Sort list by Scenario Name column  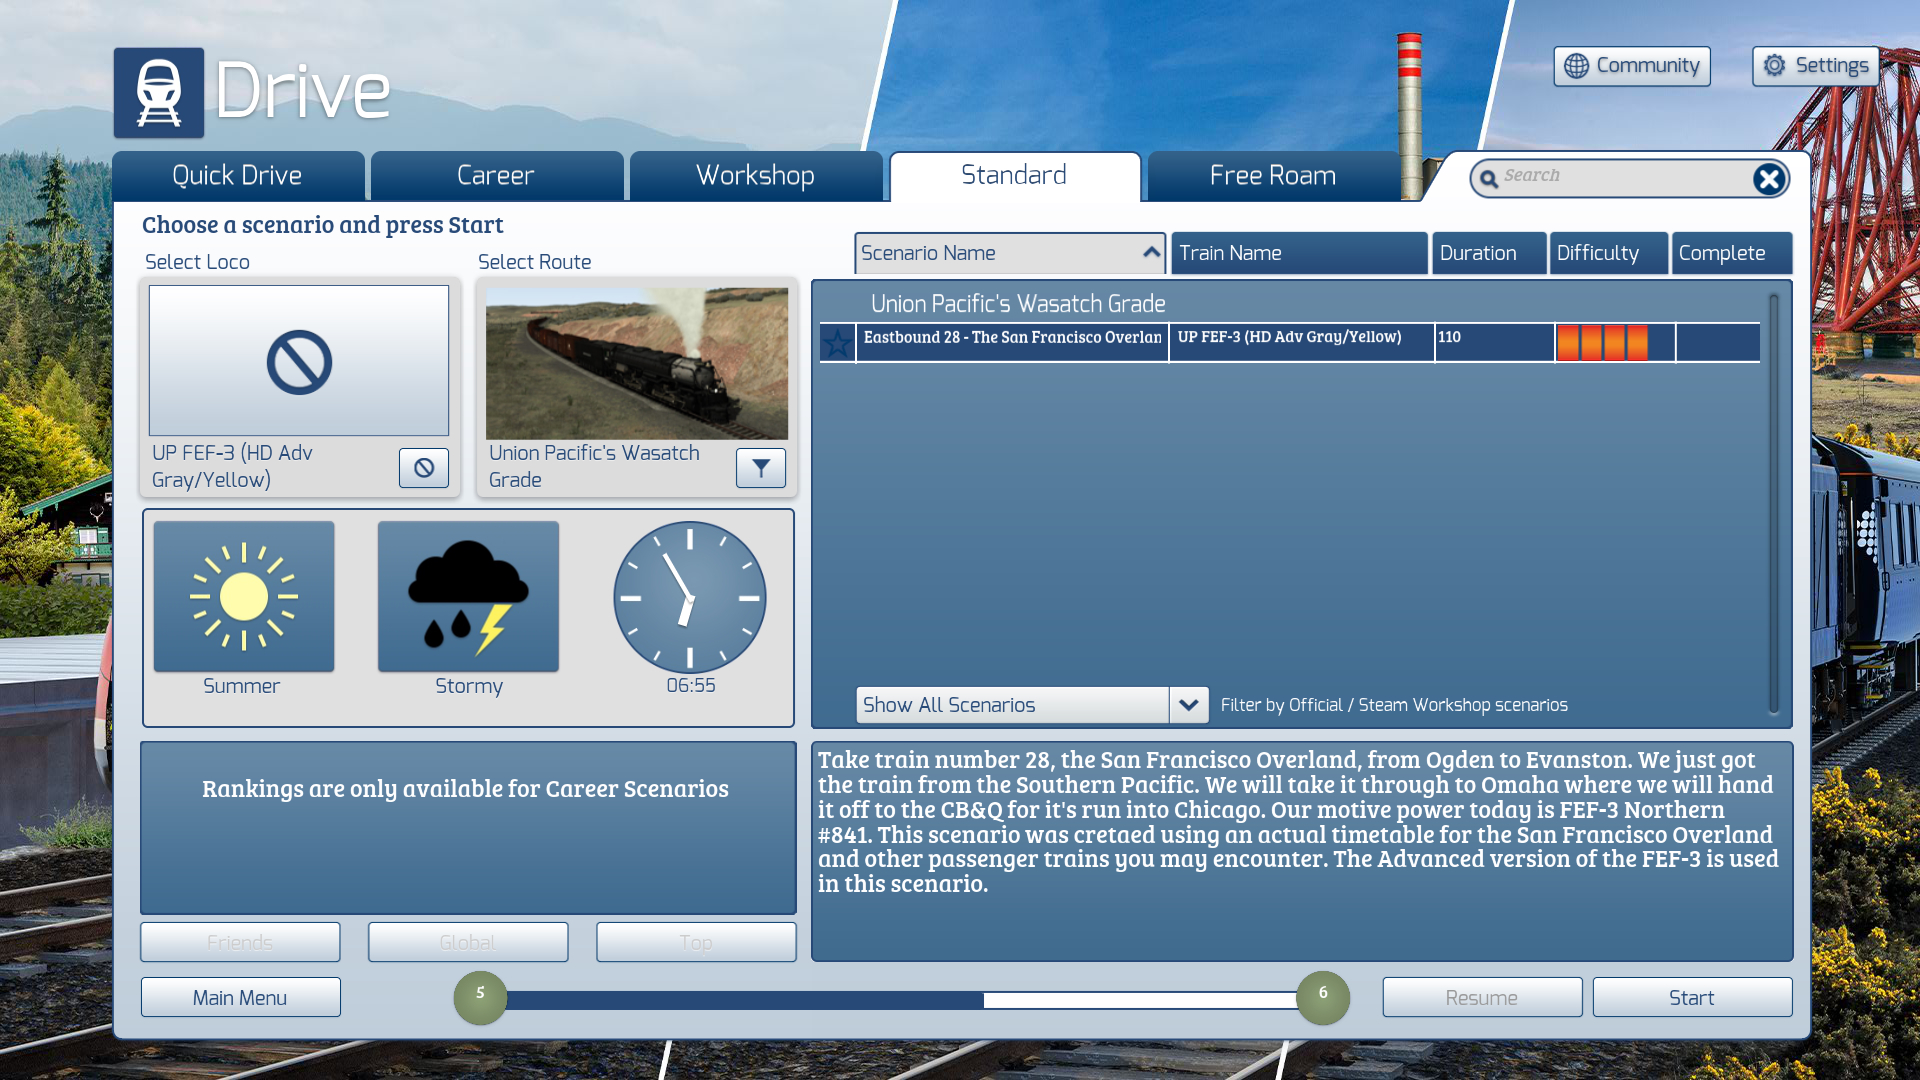(x=1010, y=253)
